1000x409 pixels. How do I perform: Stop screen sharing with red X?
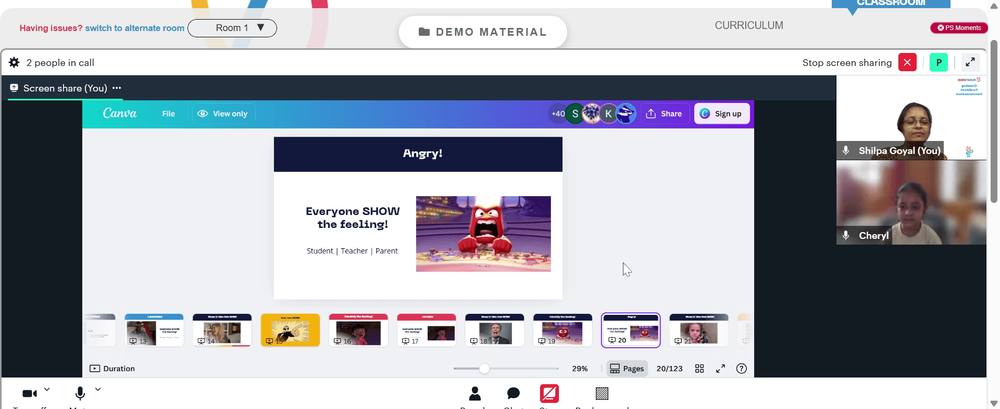tap(907, 63)
